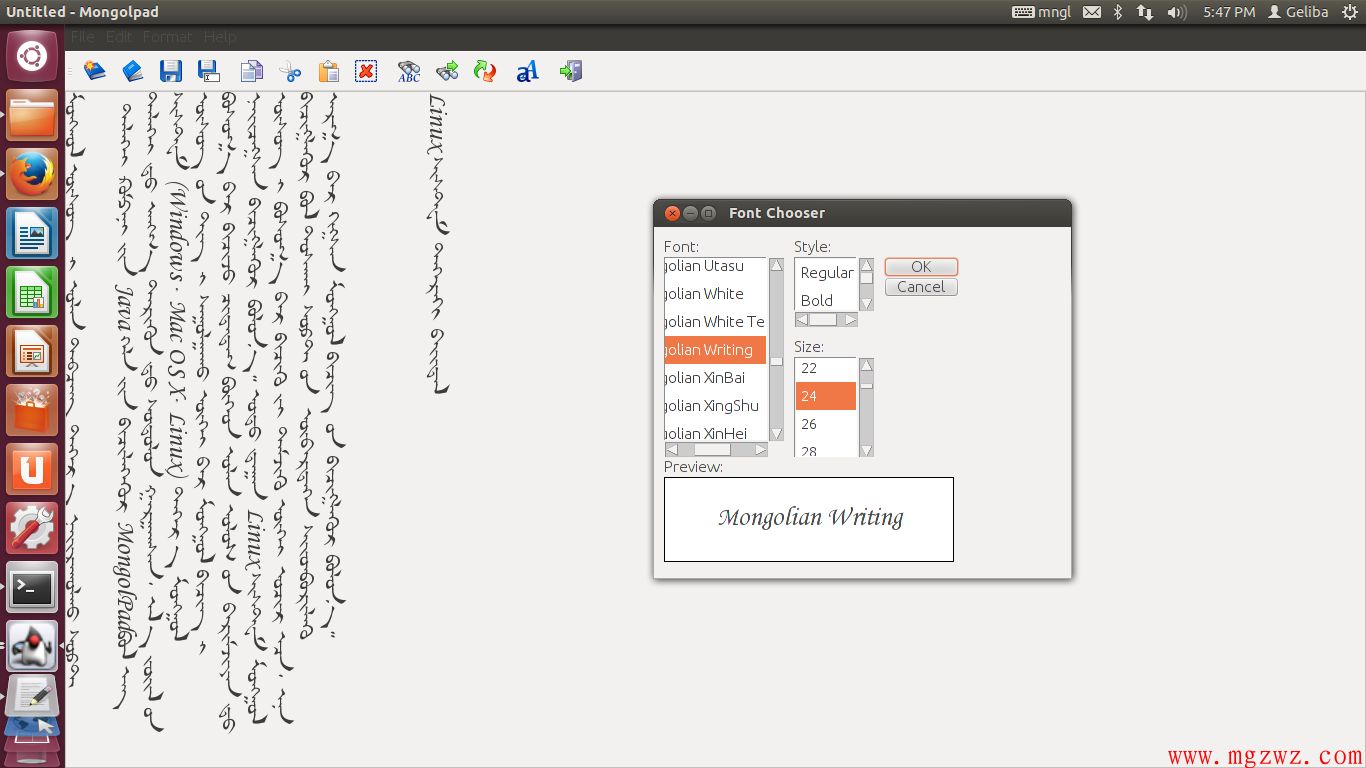The image size is (1366, 768).
Task: Click Cancel in Font Chooser
Action: coord(921,287)
